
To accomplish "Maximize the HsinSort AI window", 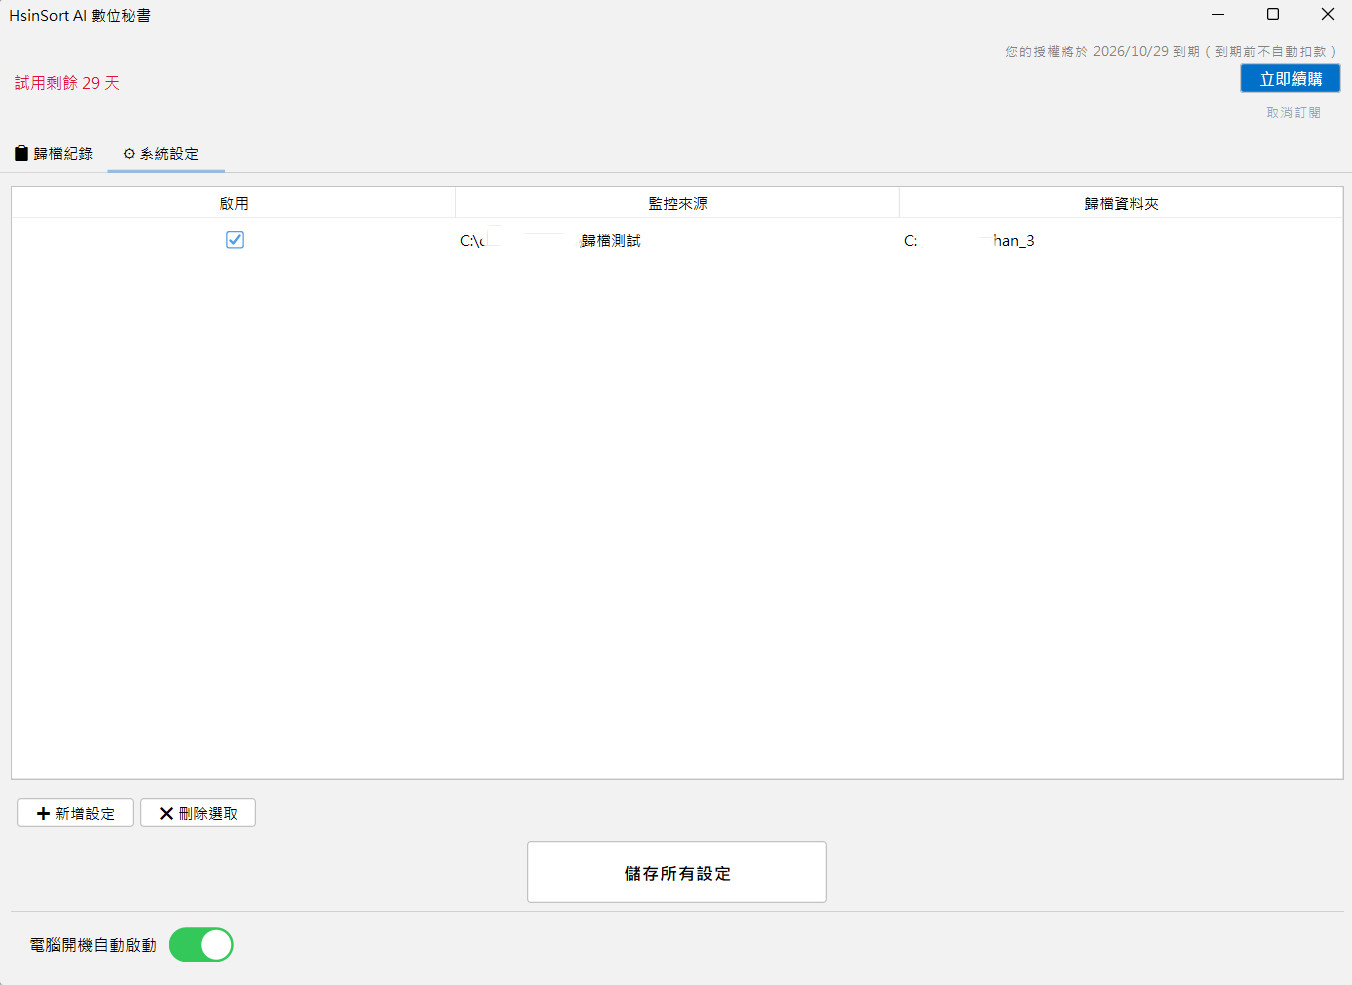I will pos(1273,14).
